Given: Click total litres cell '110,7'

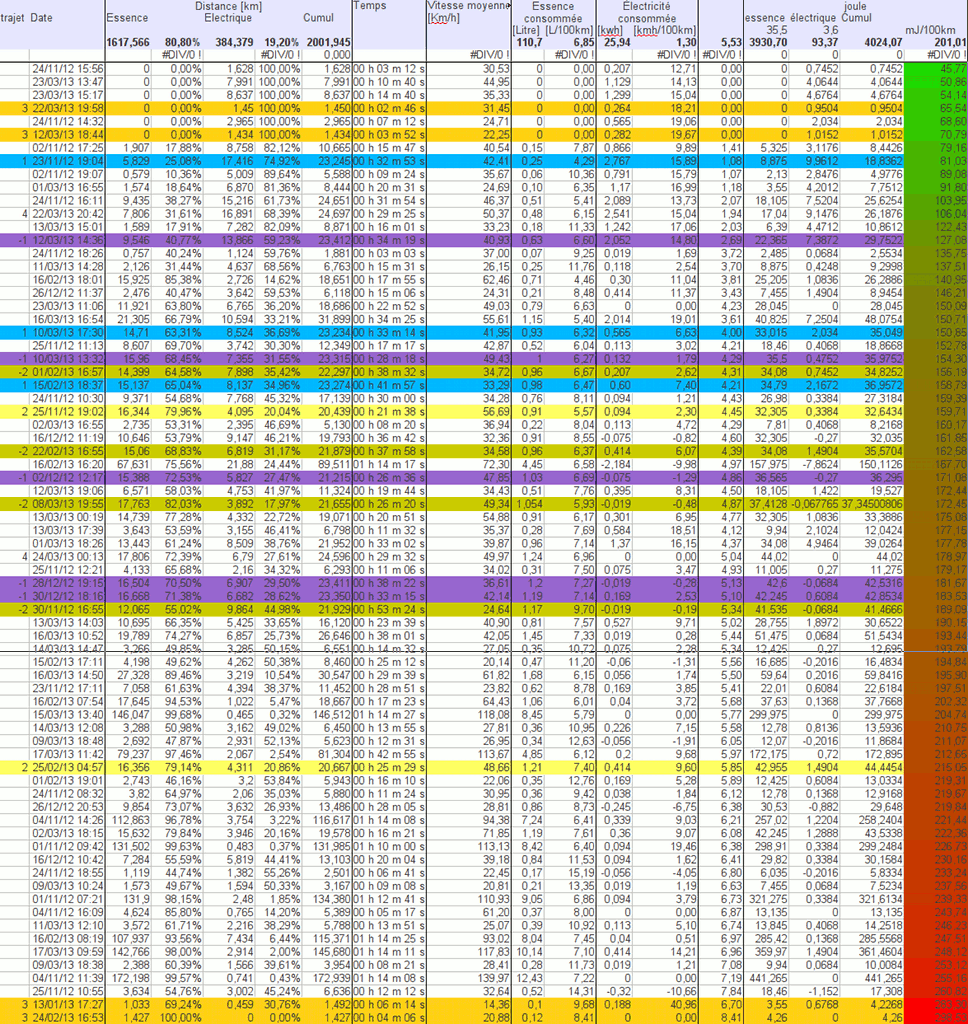Looking at the screenshot, I should click(x=530, y=42).
